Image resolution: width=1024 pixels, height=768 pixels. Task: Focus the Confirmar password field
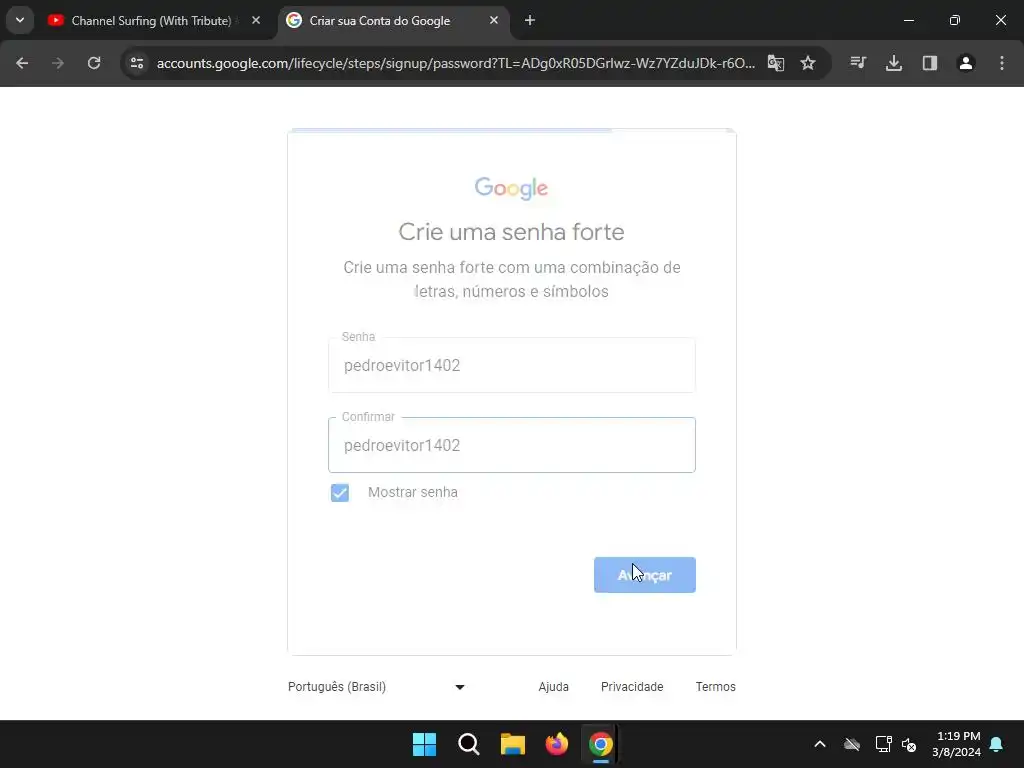point(511,445)
